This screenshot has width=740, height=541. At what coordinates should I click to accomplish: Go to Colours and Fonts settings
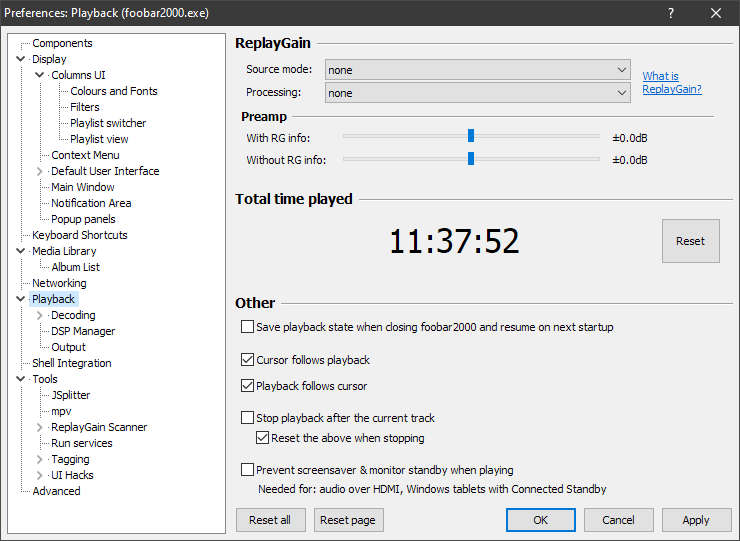click(x=114, y=91)
